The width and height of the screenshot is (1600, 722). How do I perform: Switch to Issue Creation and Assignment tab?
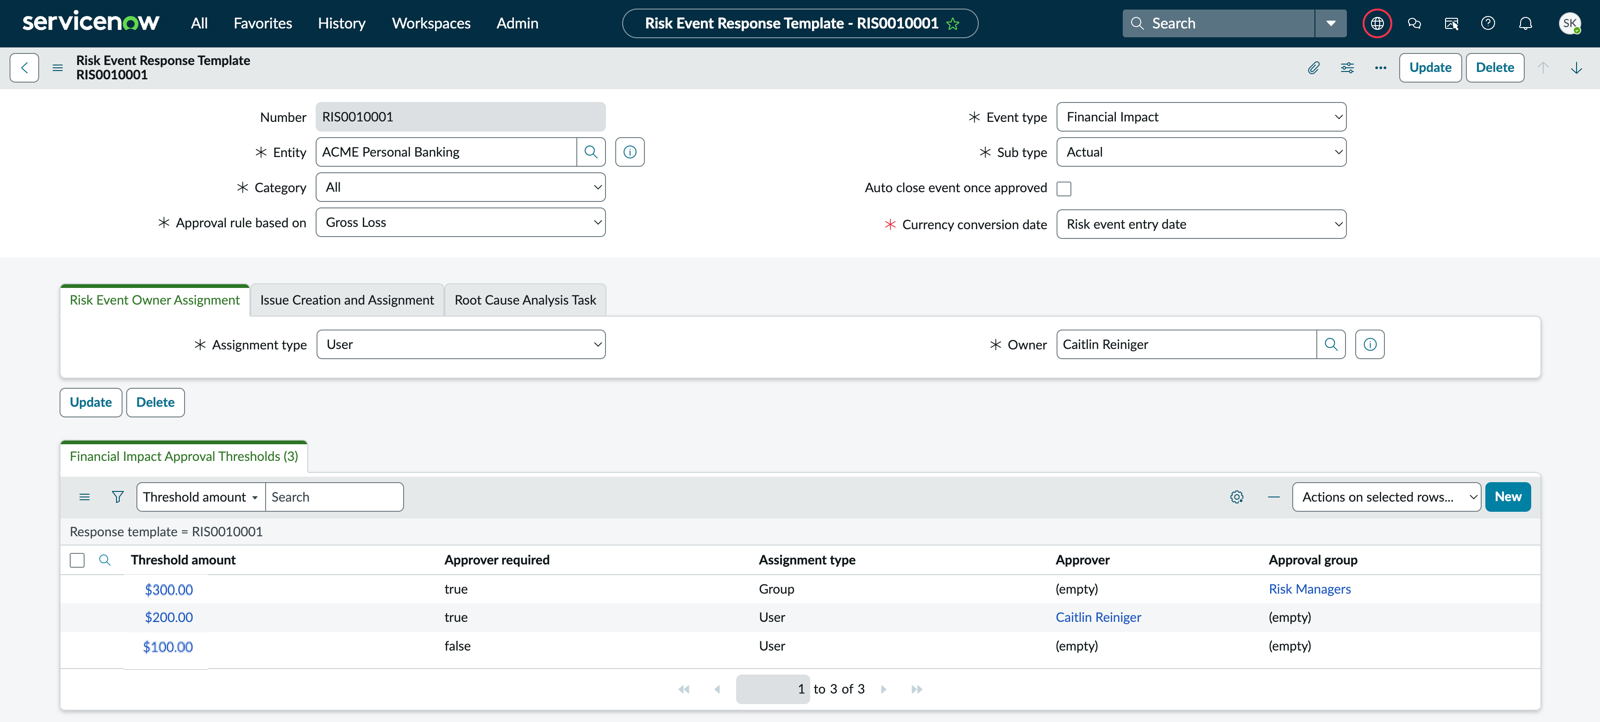(x=347, y=300)
